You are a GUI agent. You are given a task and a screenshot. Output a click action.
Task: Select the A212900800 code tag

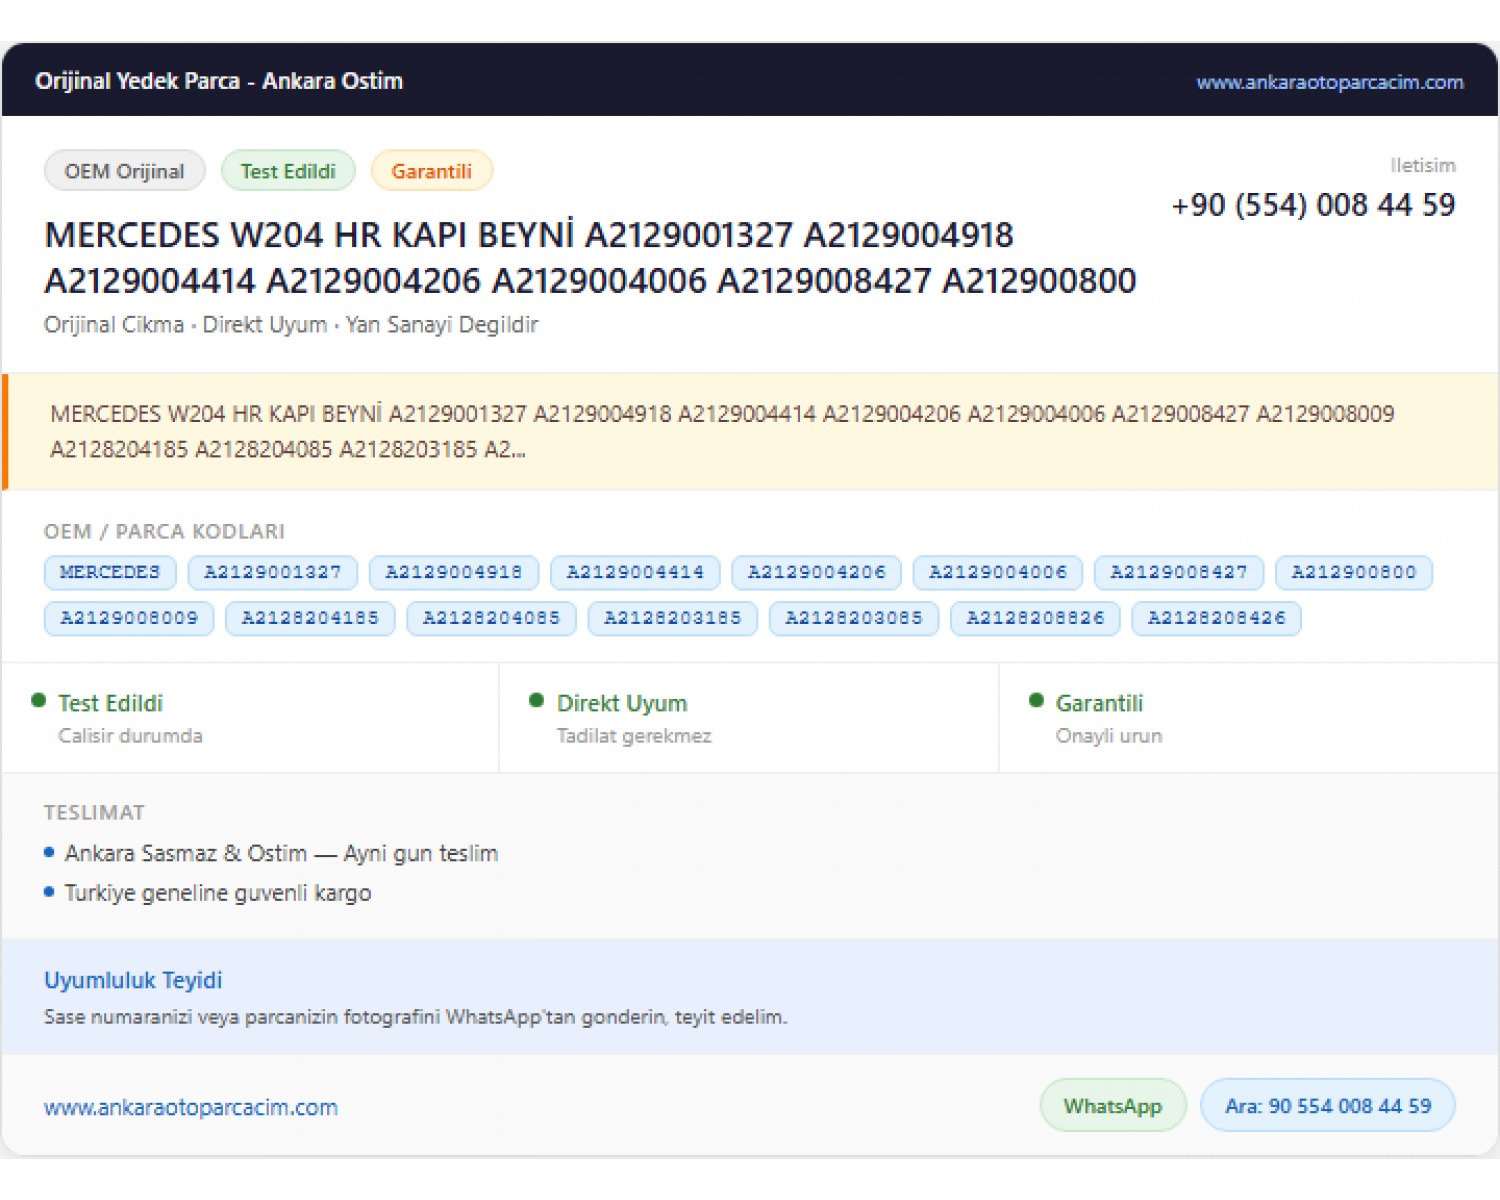click(x=1354, y=572)
